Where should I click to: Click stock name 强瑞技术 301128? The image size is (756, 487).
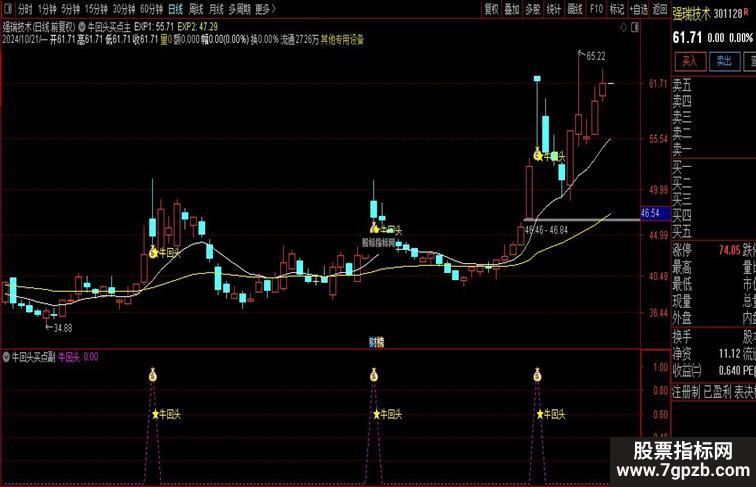tap(708, 14)
